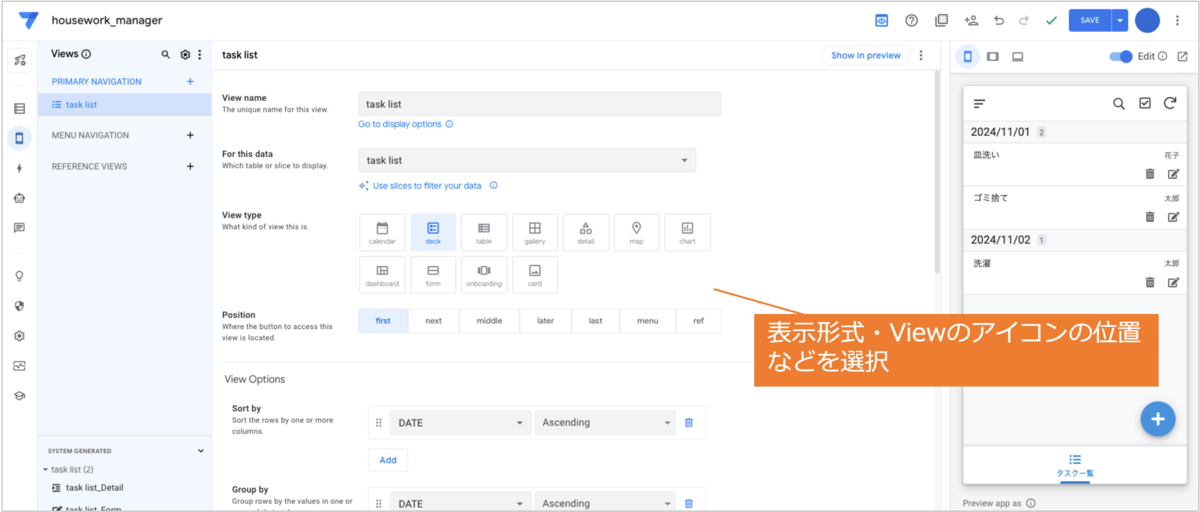Select the onboarding view type
This screenshot has height=512, width=1200.
click(484, 274)
